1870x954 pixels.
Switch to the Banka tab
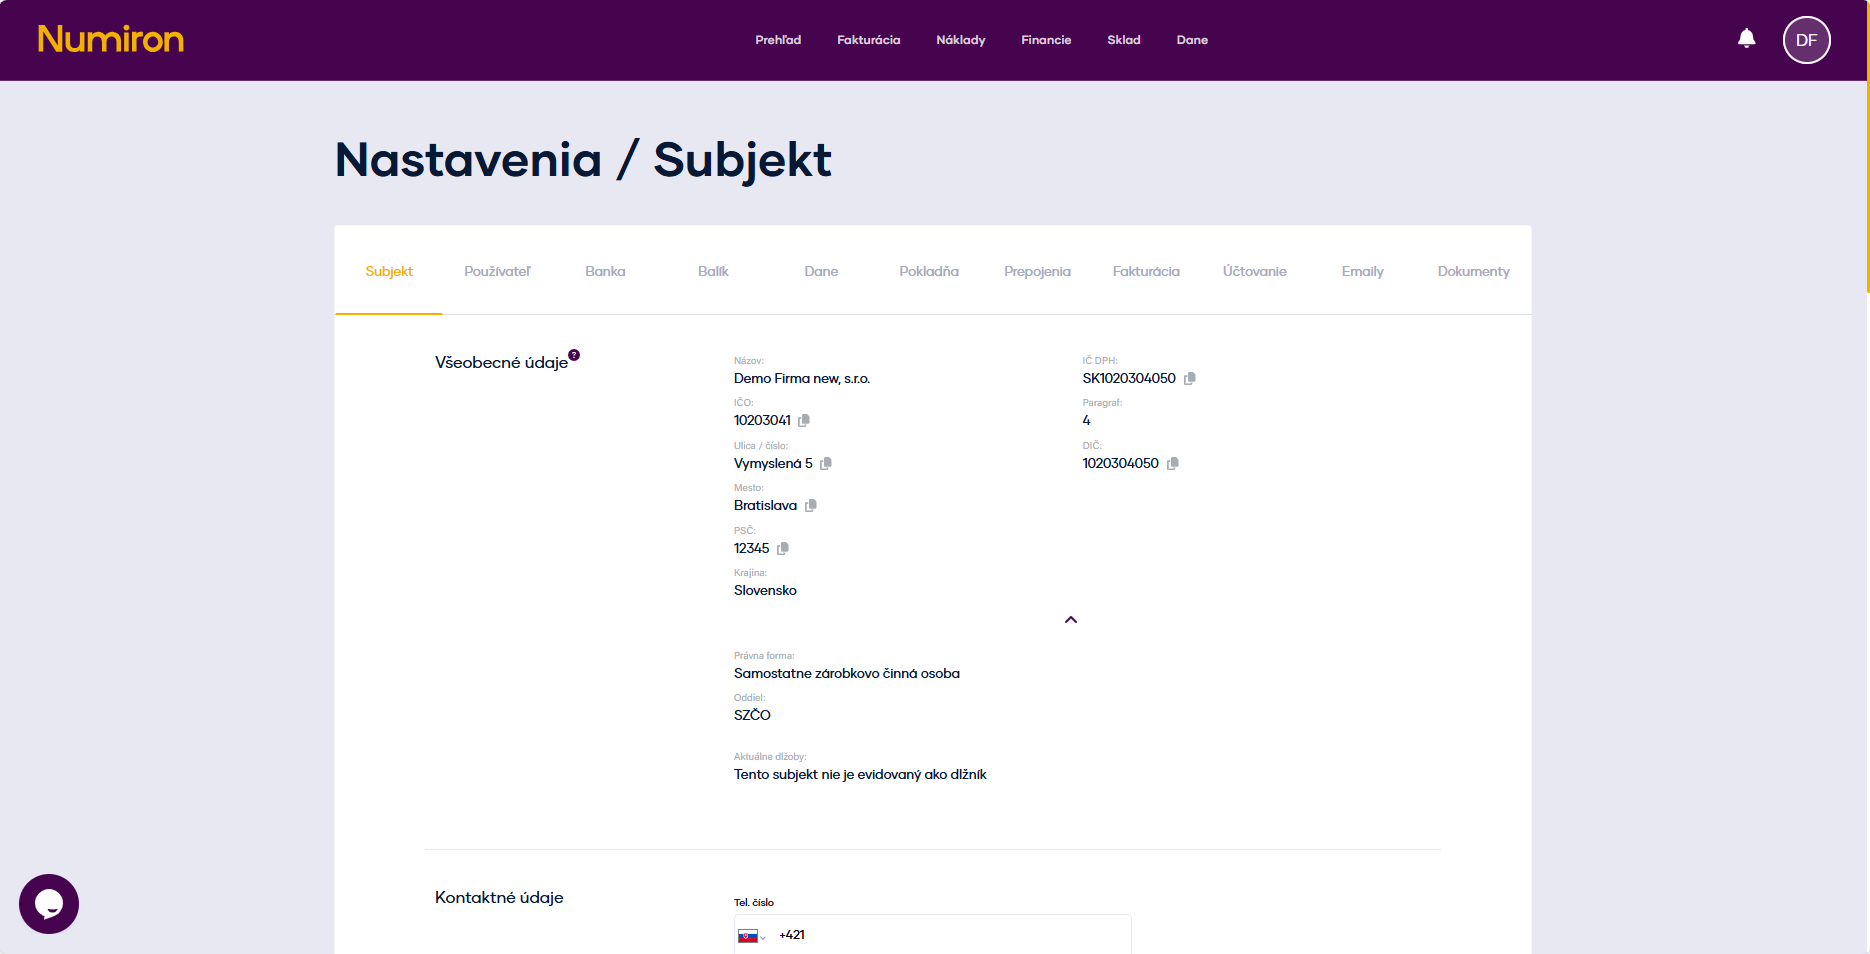pos(605,271)
